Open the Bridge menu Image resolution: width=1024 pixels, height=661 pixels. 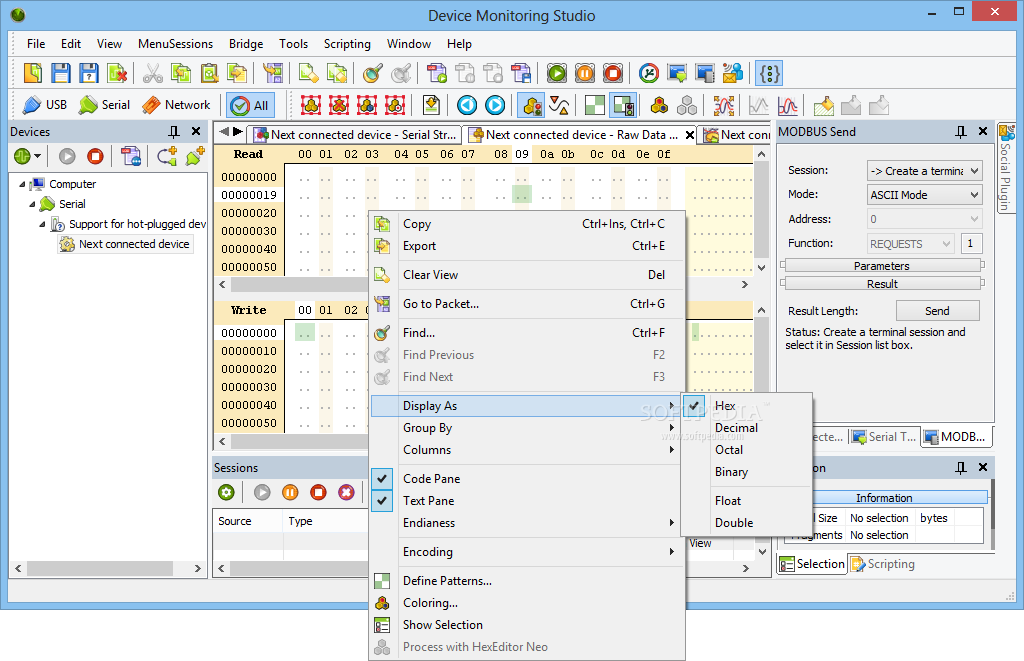246,44
